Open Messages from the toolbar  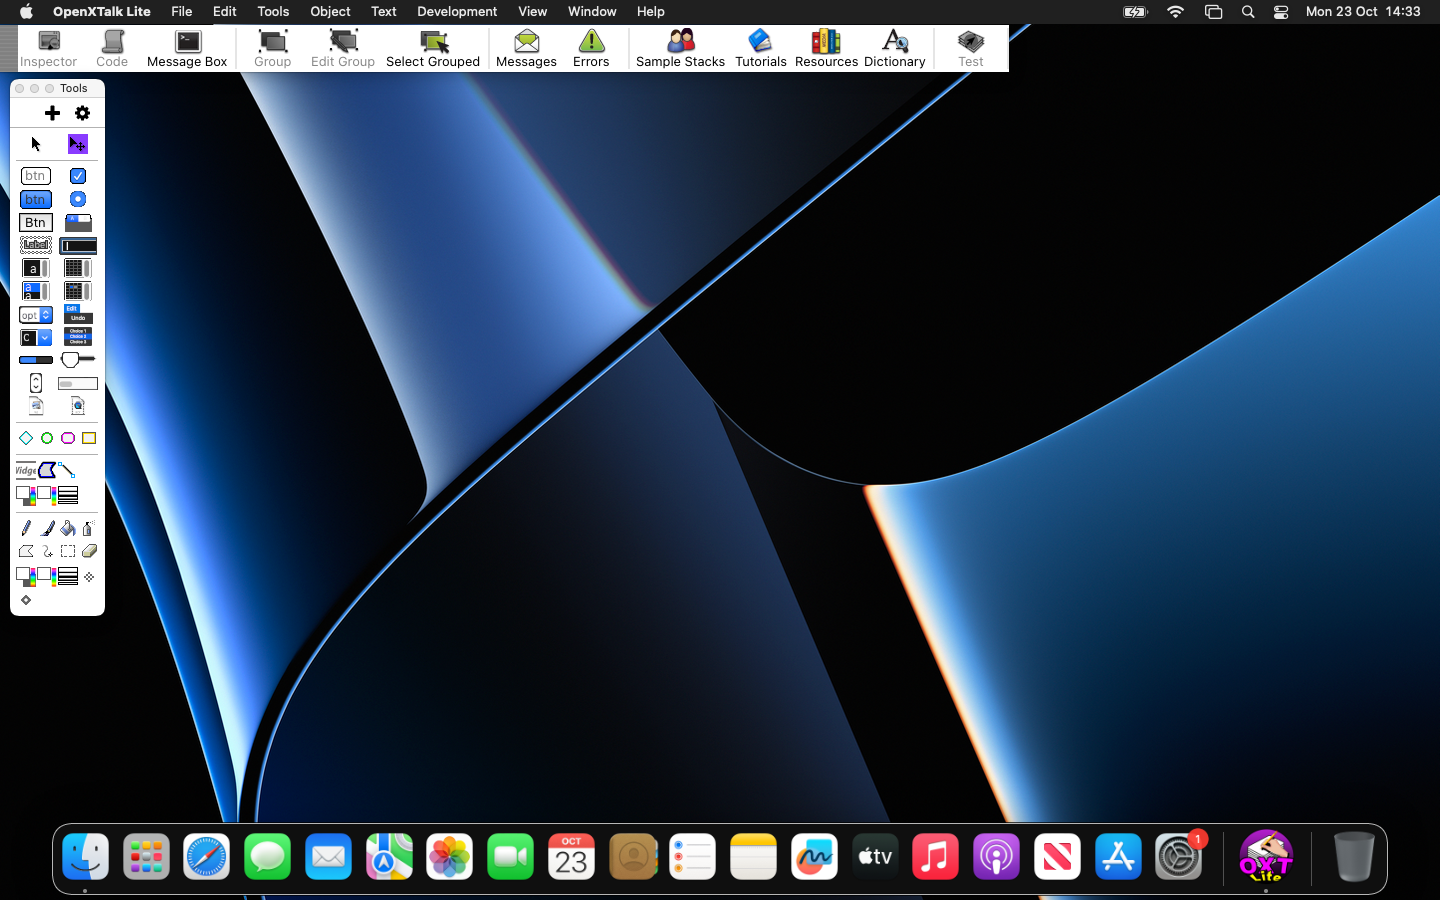526,49
